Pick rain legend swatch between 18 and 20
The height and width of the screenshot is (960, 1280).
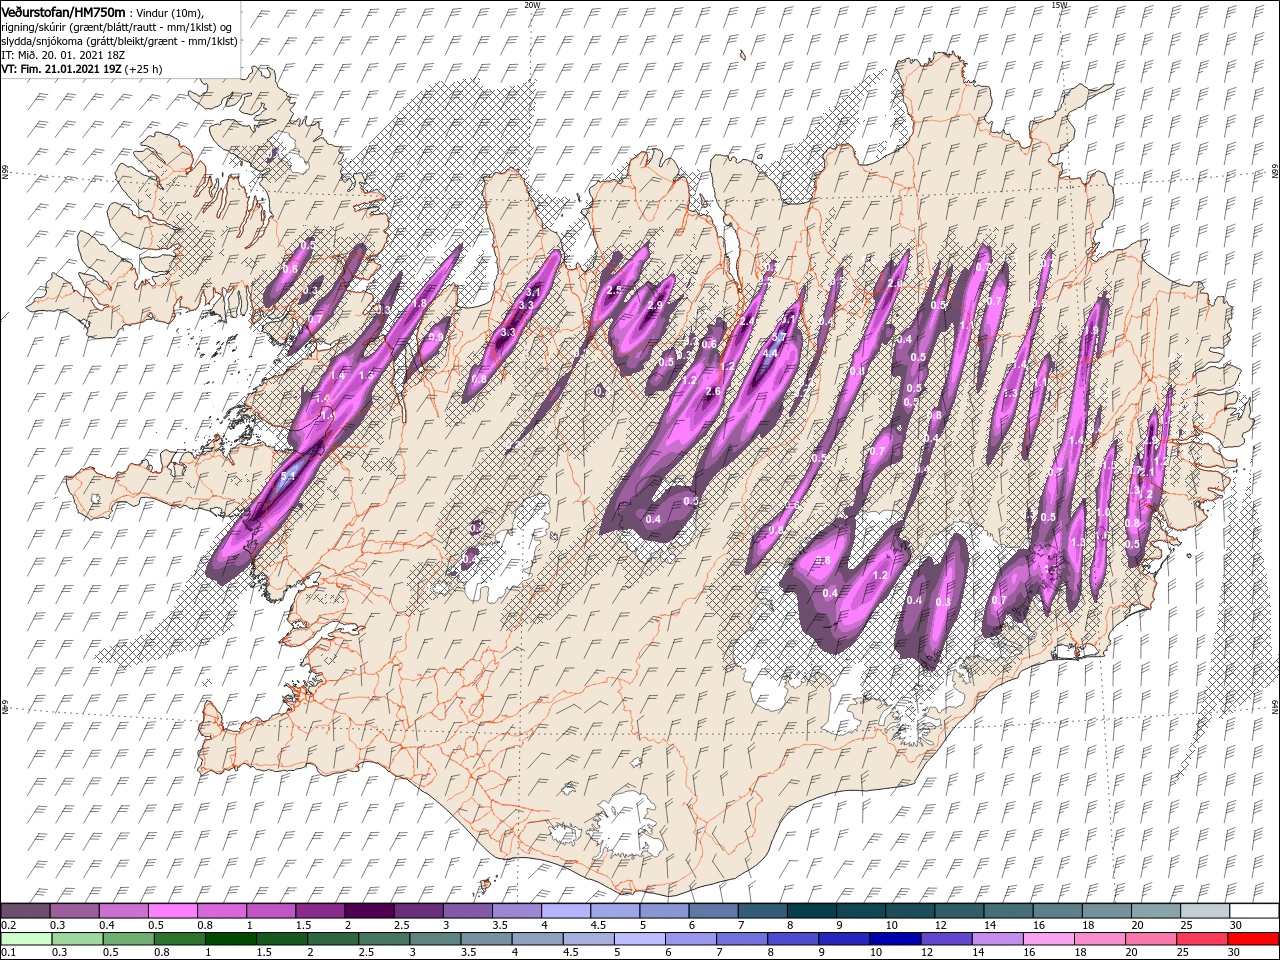pyautogui.click(x=1099, y=940)
